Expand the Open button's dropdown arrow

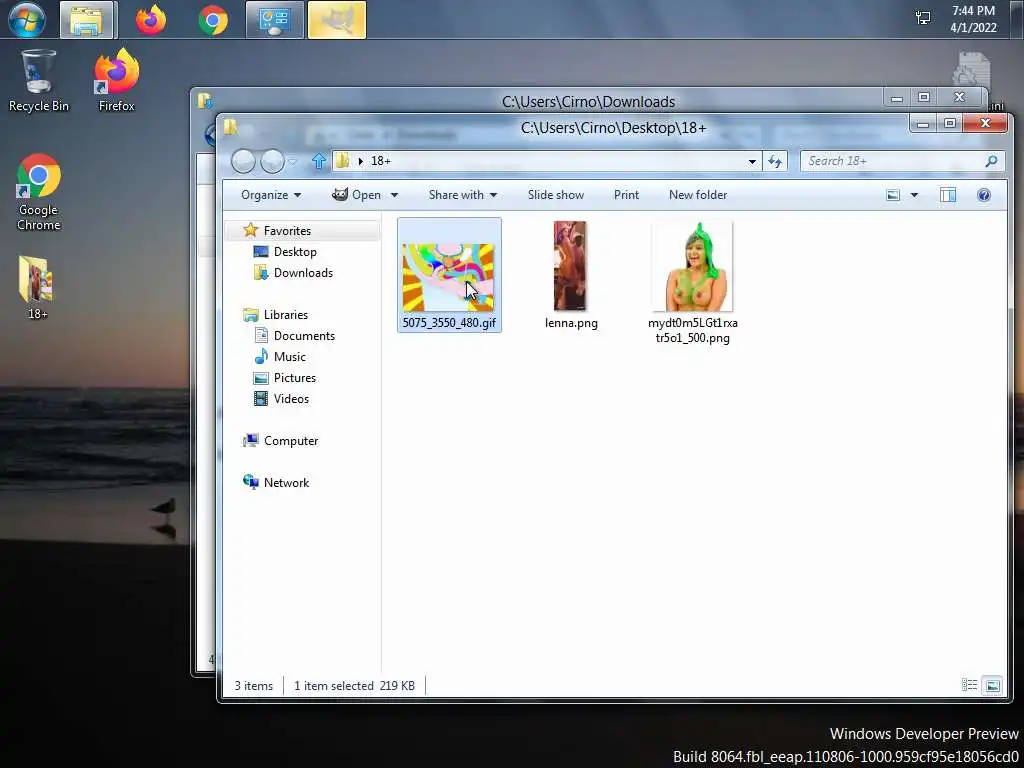[394, 195]
